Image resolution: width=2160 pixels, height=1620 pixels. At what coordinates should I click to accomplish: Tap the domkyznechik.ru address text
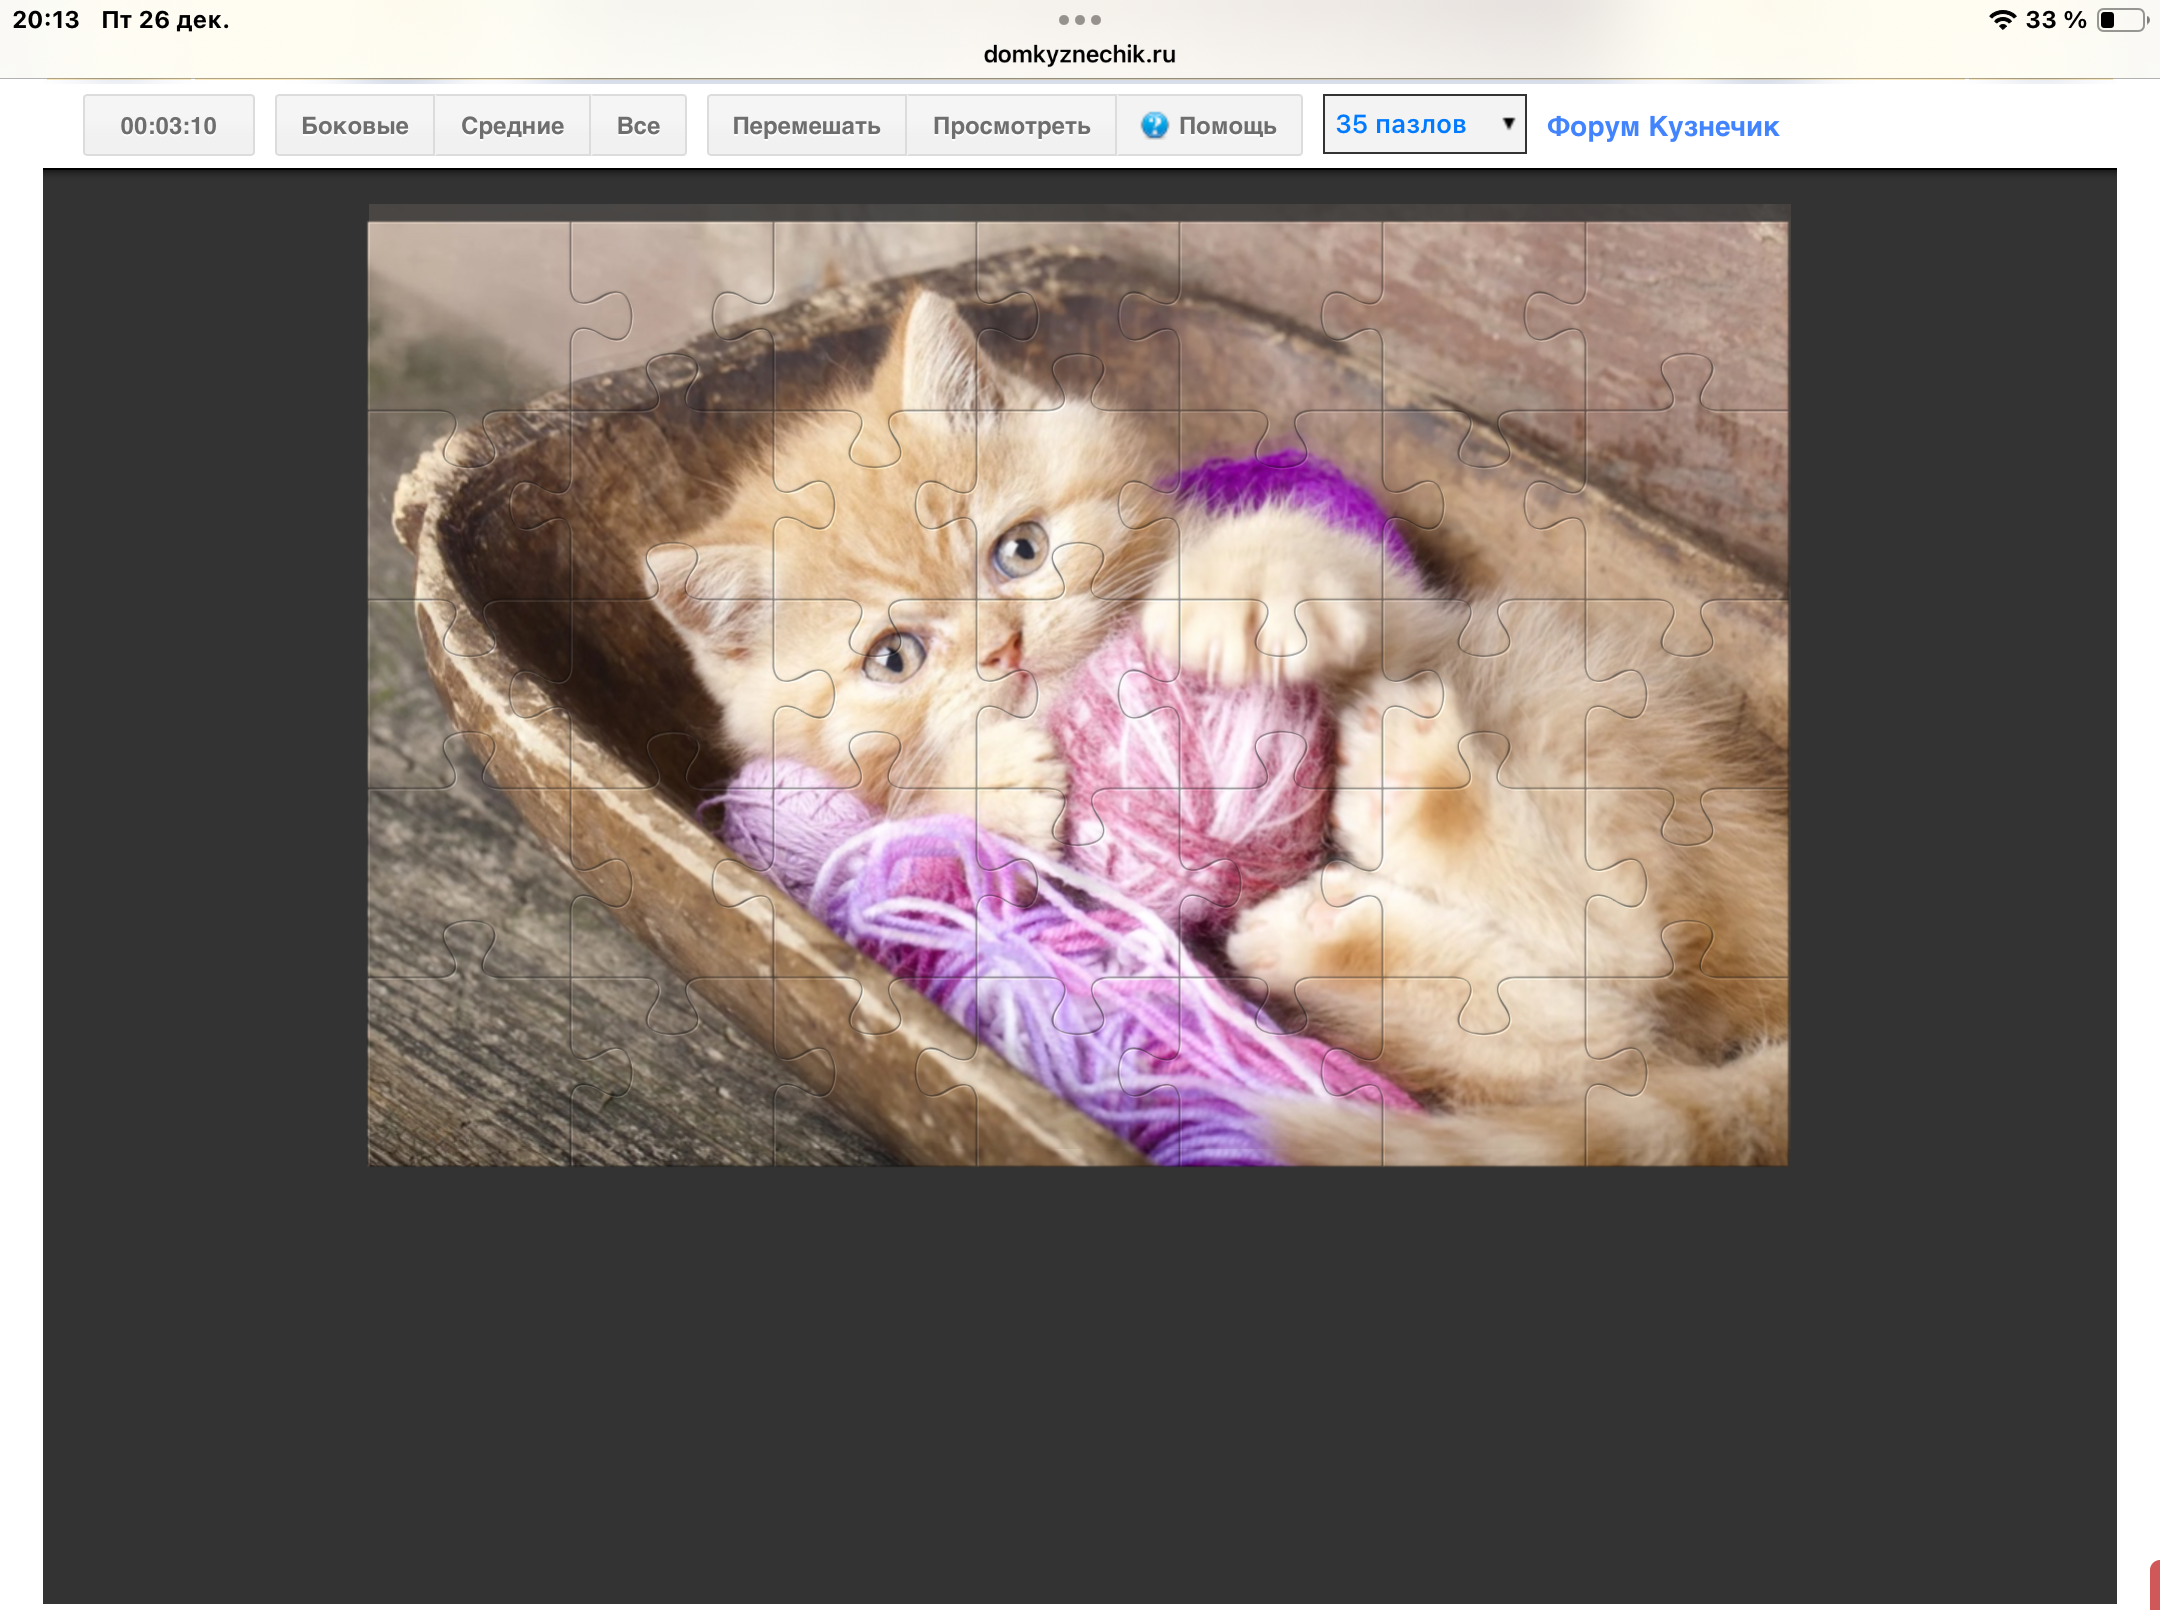pyautogui.click(x=1079, y=55)
